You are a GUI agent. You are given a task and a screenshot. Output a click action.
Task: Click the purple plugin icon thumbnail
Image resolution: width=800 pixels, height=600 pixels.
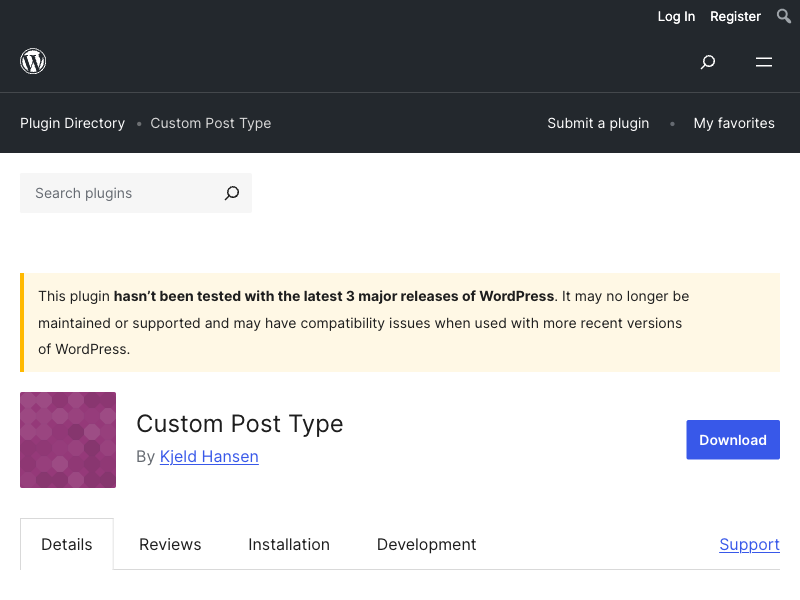pyautogui.click(x=68, y=440)
